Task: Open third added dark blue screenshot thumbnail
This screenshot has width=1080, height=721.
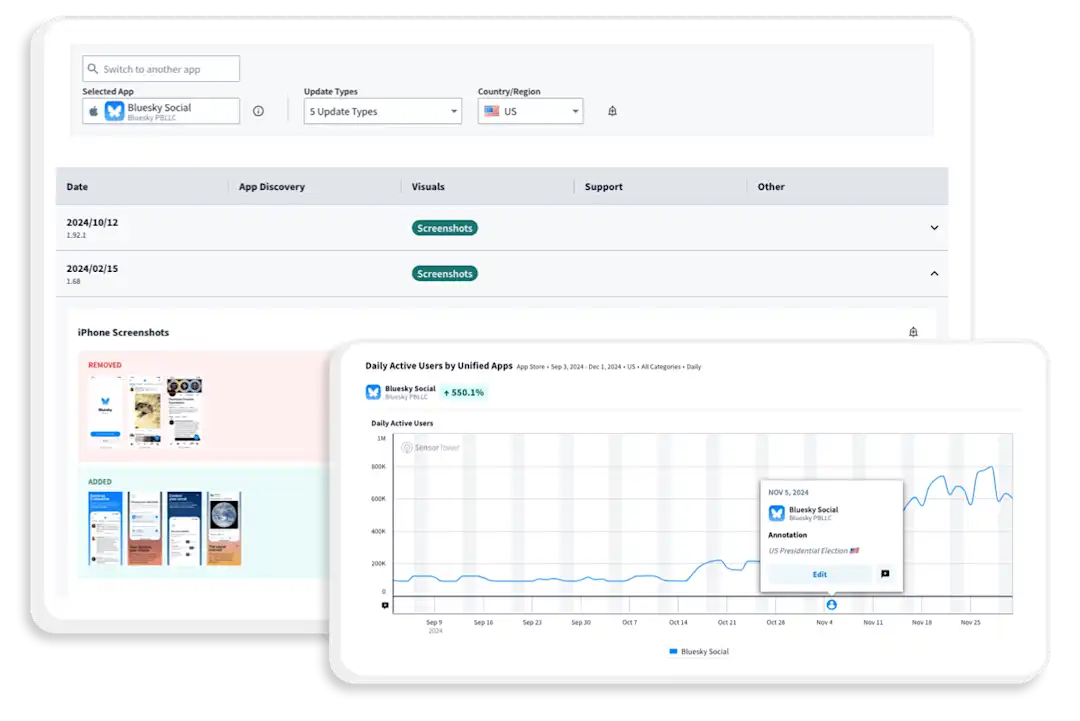Action: (x=185, y=528)
